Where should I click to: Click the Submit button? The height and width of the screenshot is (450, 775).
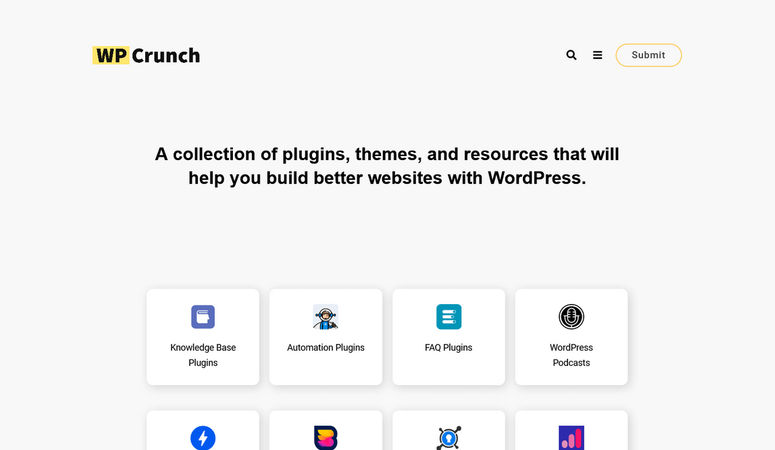click(x=648, y=55)
